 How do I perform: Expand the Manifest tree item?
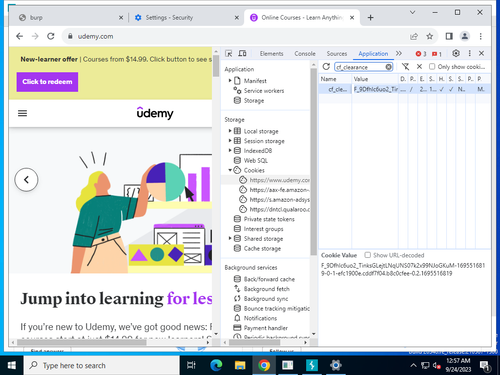pyautogui.click(x=230, y=80)
